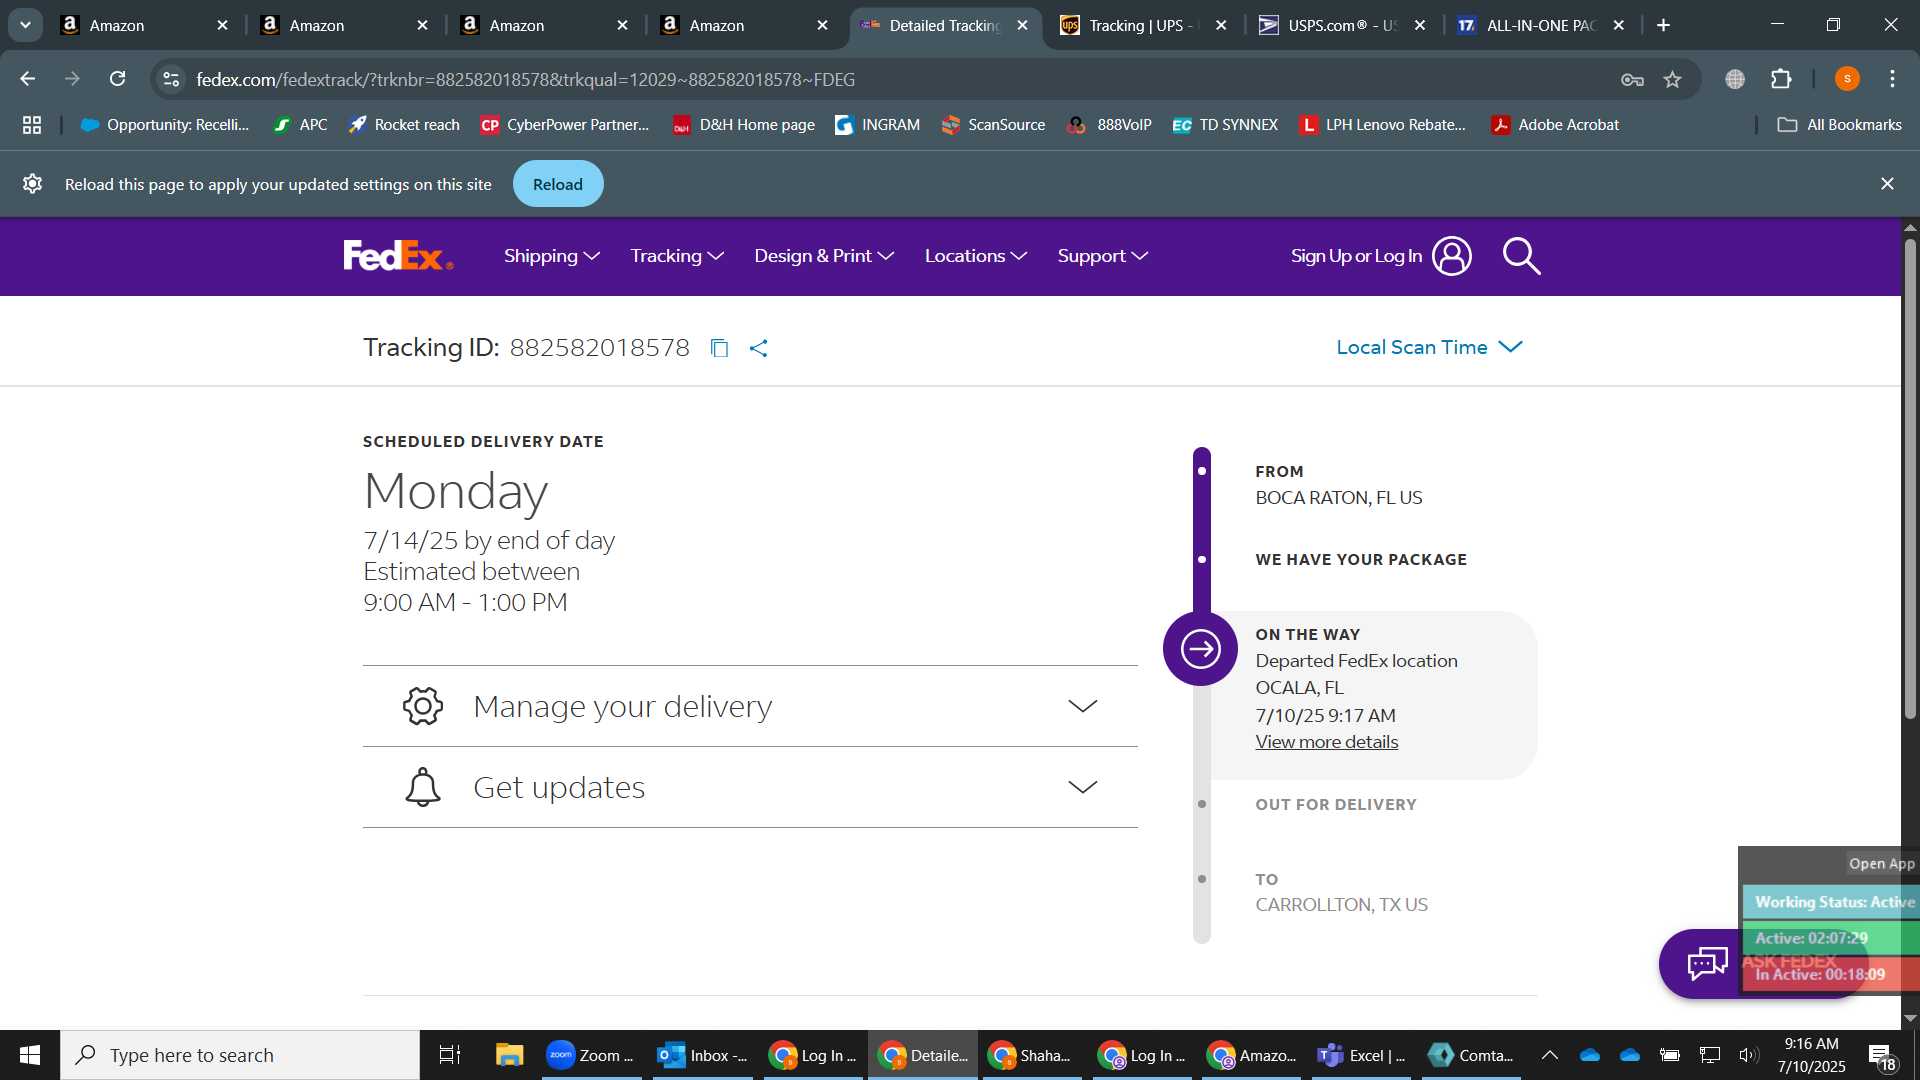1920x1080 pixels.
Task: Open the Ask FedEx chat bubble
Action: tap(1707, 964)
